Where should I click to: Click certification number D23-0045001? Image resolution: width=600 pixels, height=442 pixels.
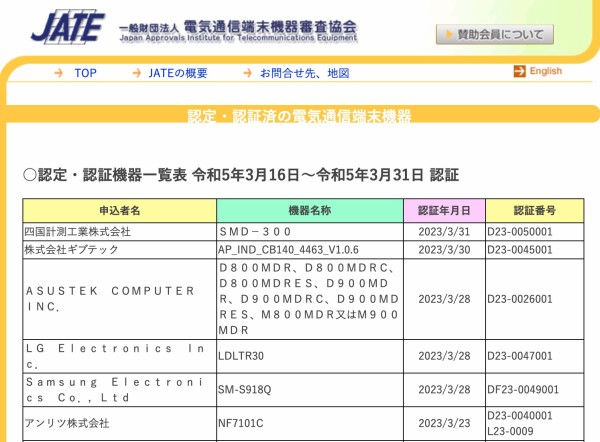[520, 250]
